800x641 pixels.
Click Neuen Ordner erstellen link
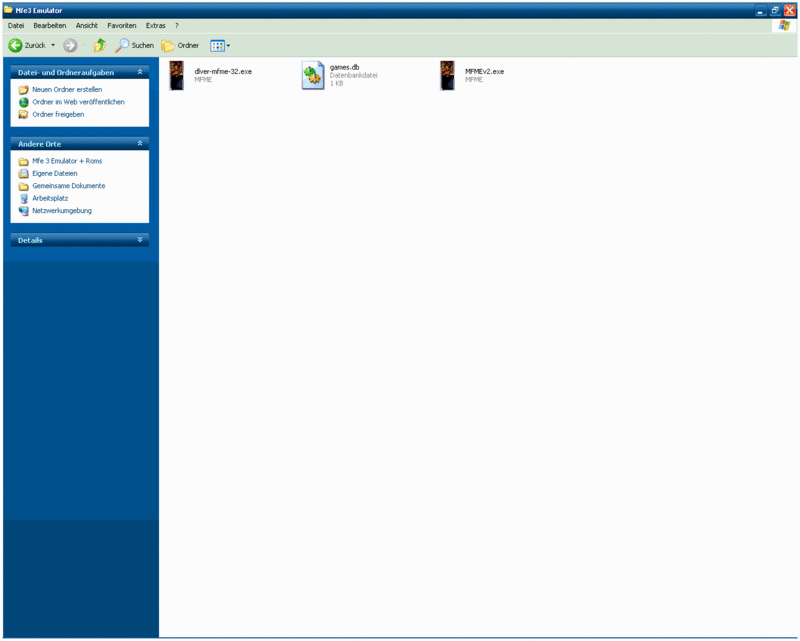pos(67,89)
